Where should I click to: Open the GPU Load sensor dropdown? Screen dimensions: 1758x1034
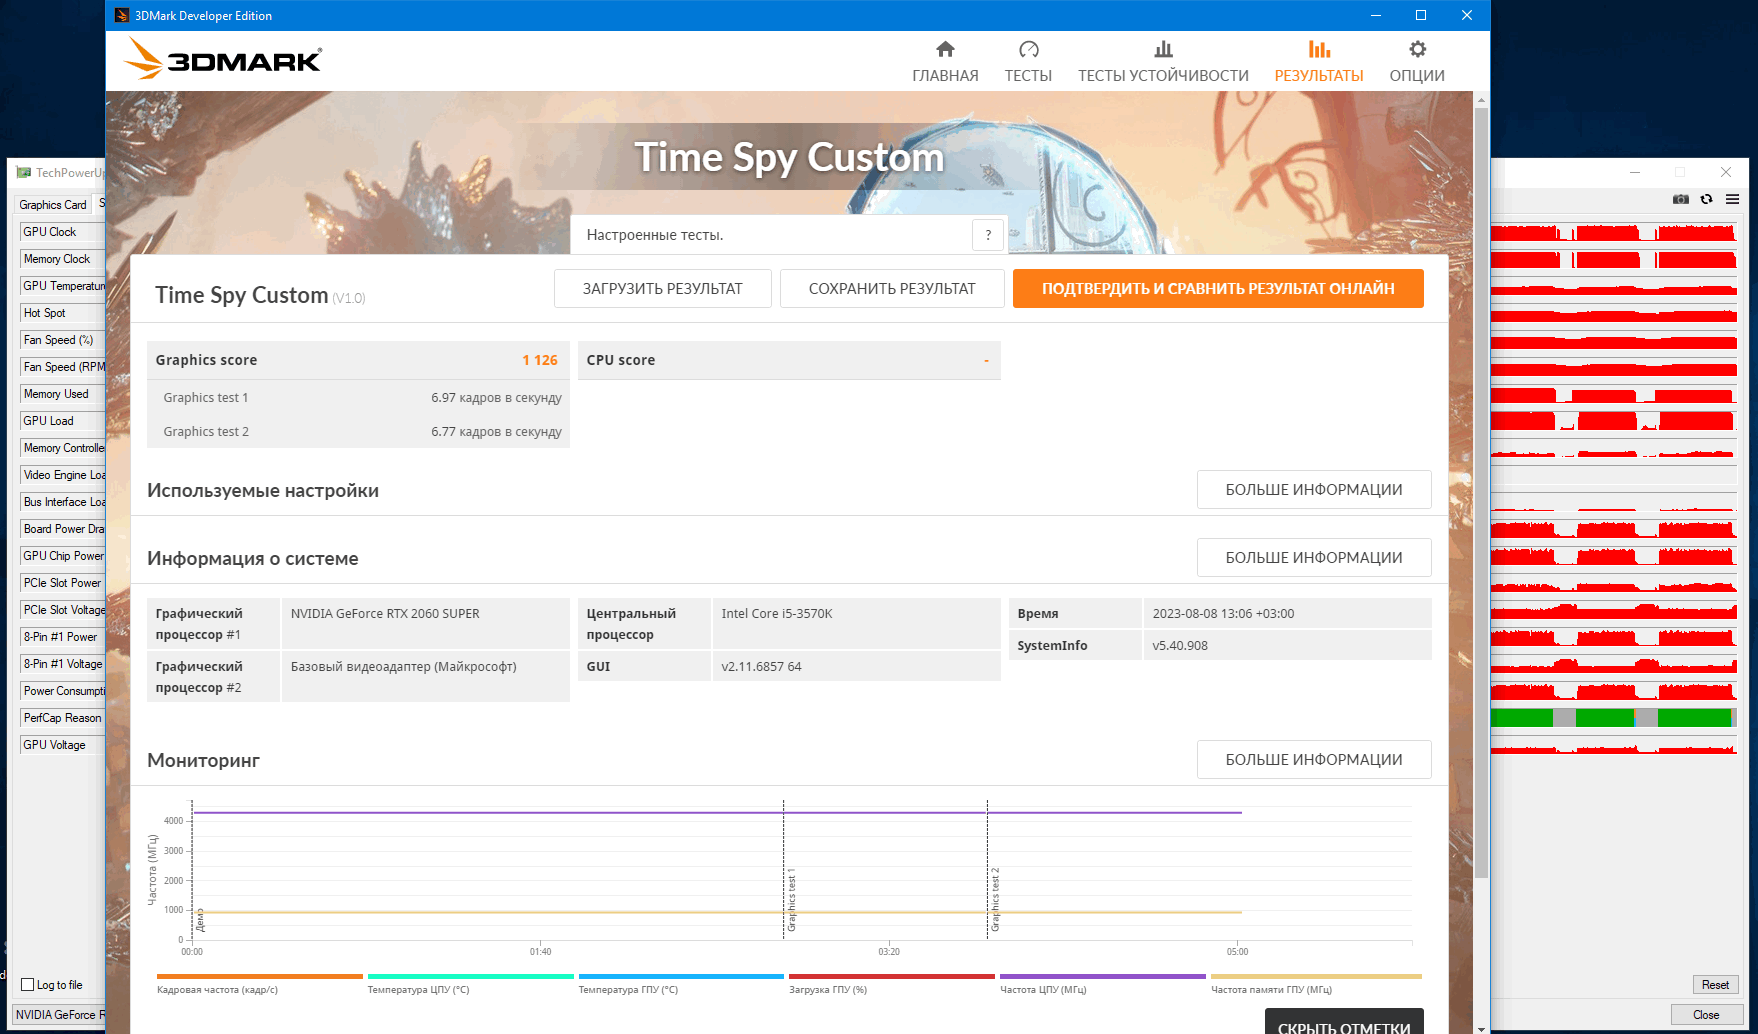pyautogui.click(x=62, y=421)
